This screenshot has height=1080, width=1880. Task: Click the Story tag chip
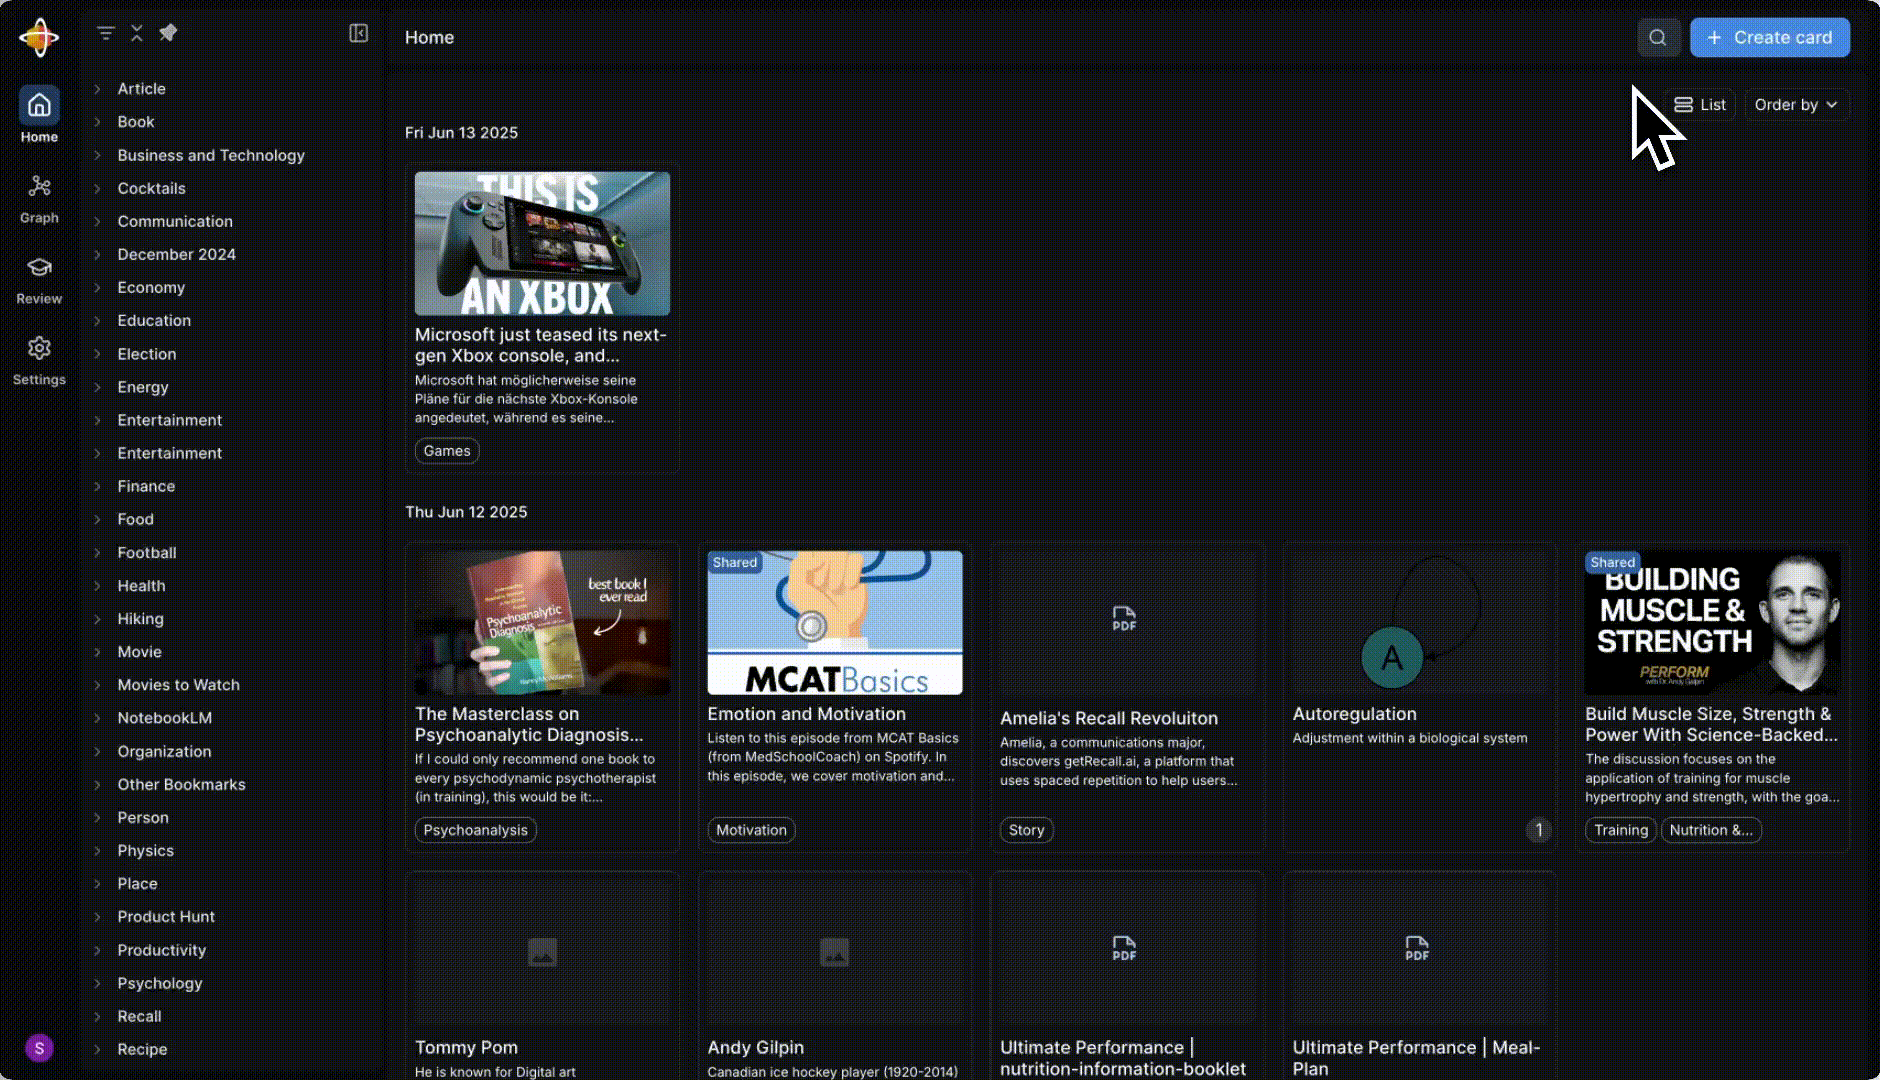tap(1026, 830)
